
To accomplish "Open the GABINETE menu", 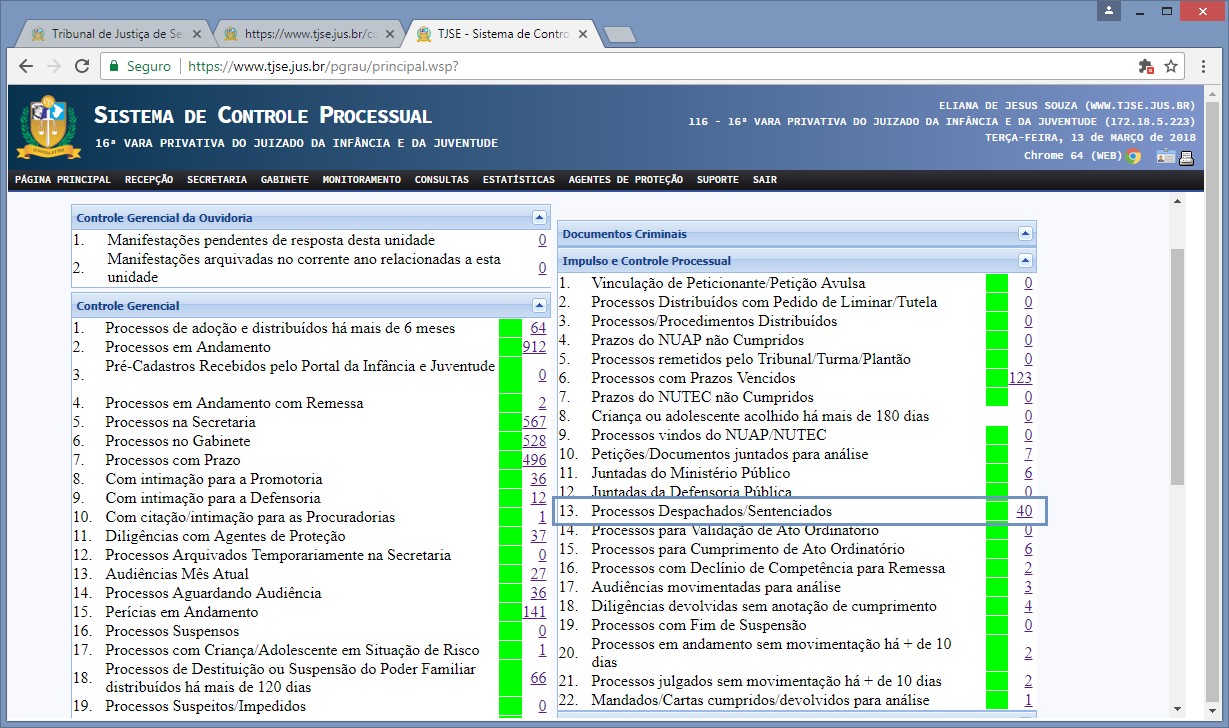I will pos(284,180).
